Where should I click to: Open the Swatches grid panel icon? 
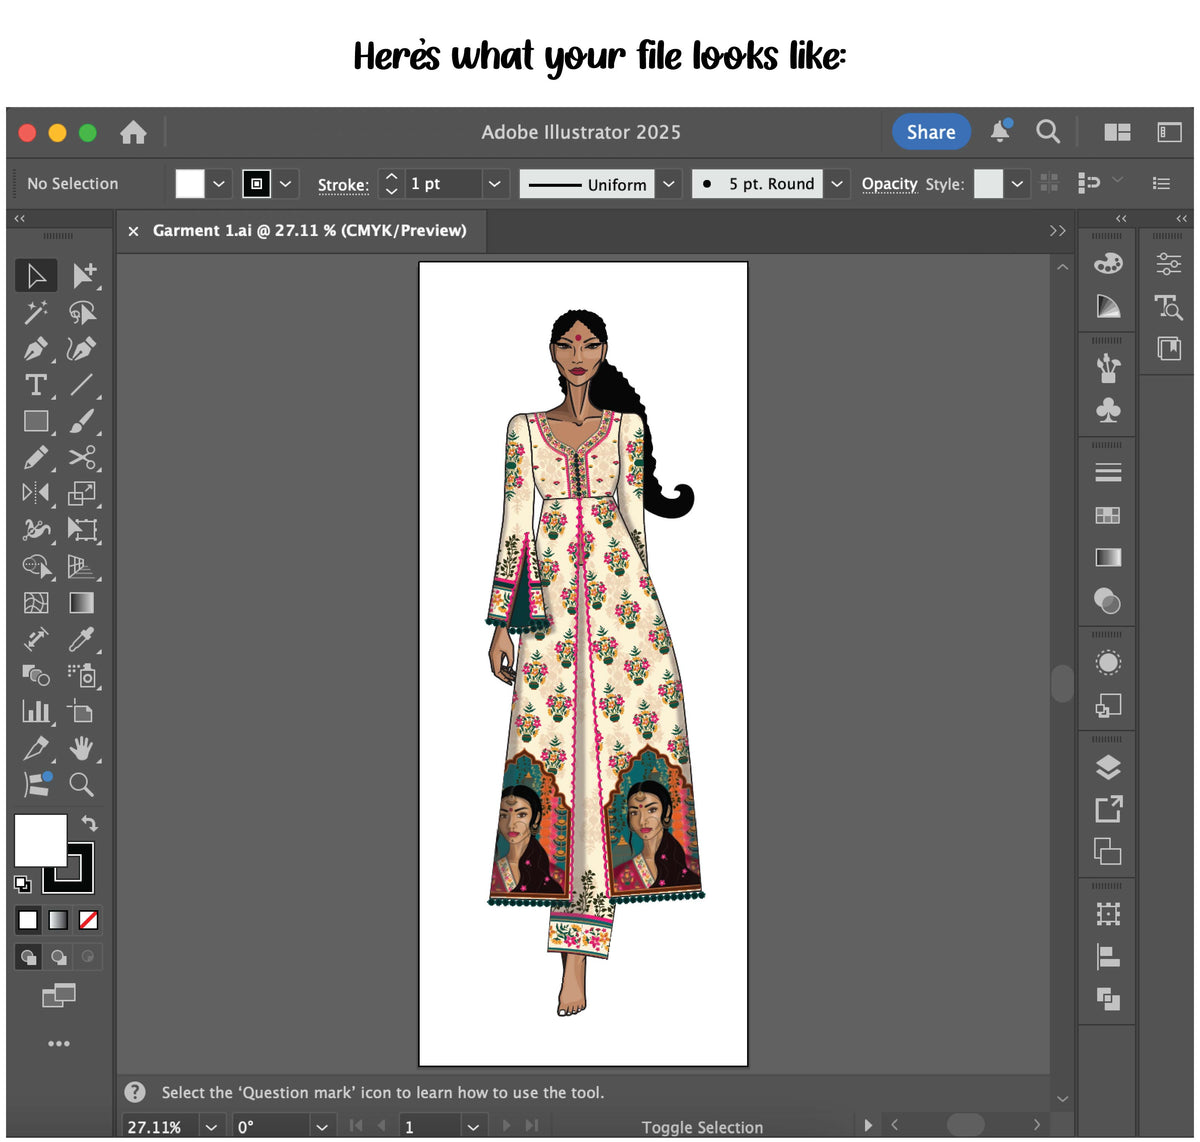[1108, 515]
